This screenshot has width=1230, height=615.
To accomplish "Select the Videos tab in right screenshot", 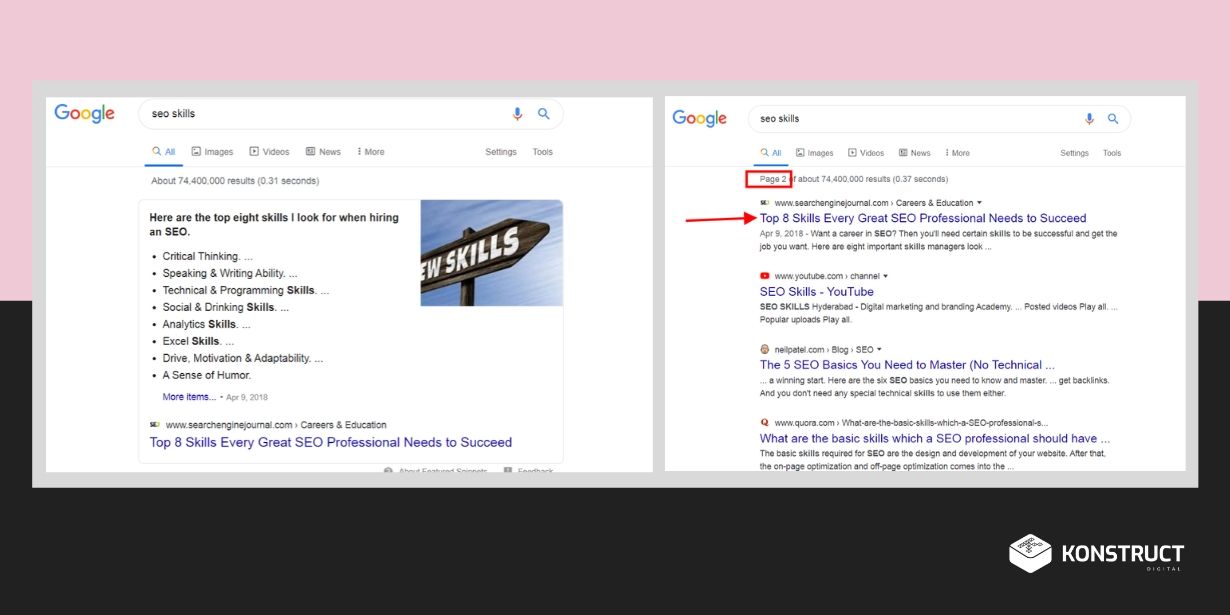I will pyautogui.click(x=866, y=153).
